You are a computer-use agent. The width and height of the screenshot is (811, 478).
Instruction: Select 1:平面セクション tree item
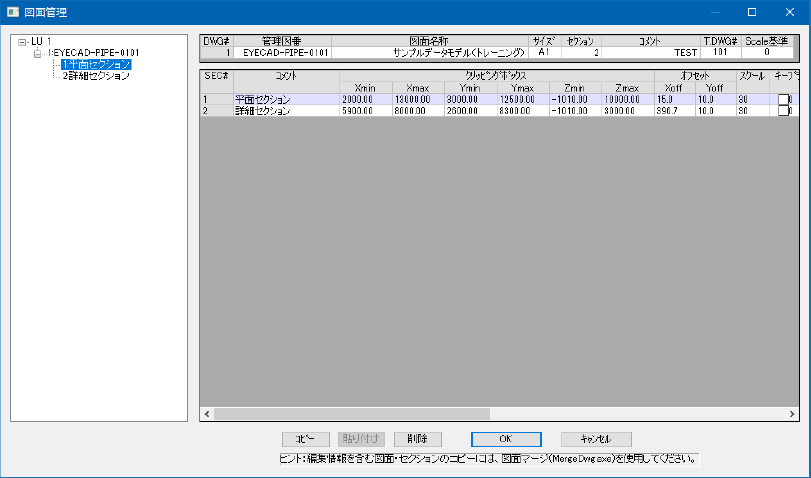point(96,64)
